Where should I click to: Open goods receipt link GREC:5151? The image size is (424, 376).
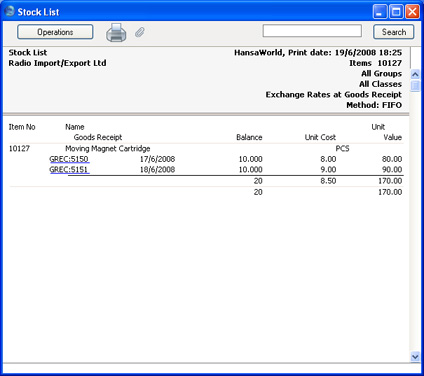69,170
